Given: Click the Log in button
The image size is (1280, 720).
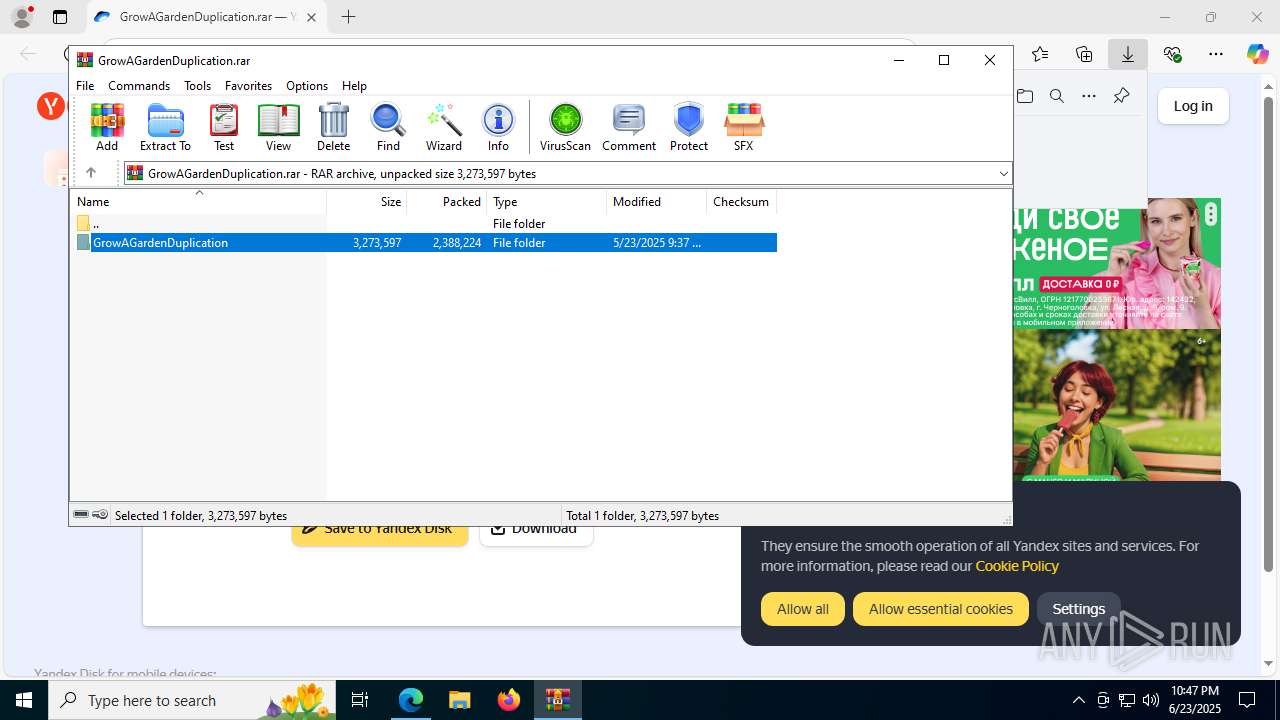Looking at the screenshot, I should (1193, 106).
